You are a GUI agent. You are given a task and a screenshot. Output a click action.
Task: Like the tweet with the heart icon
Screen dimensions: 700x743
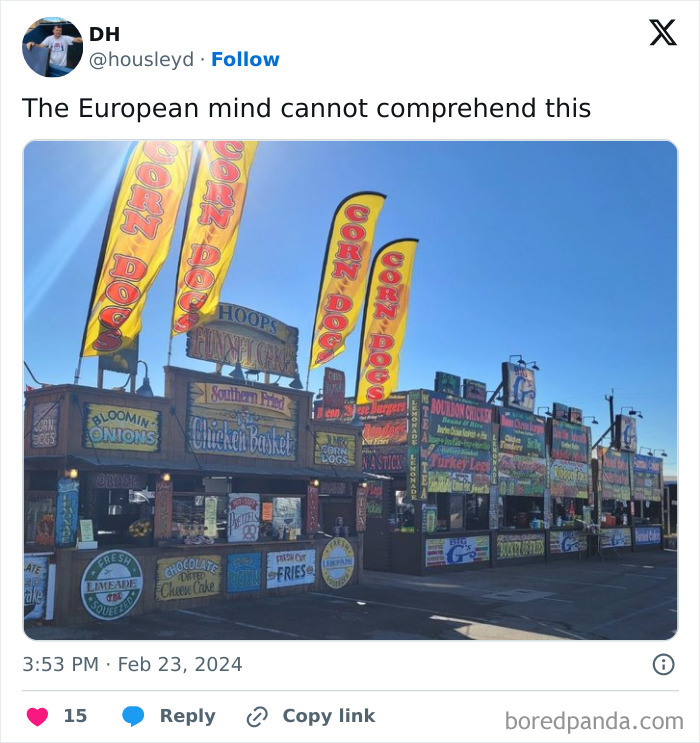37,716
